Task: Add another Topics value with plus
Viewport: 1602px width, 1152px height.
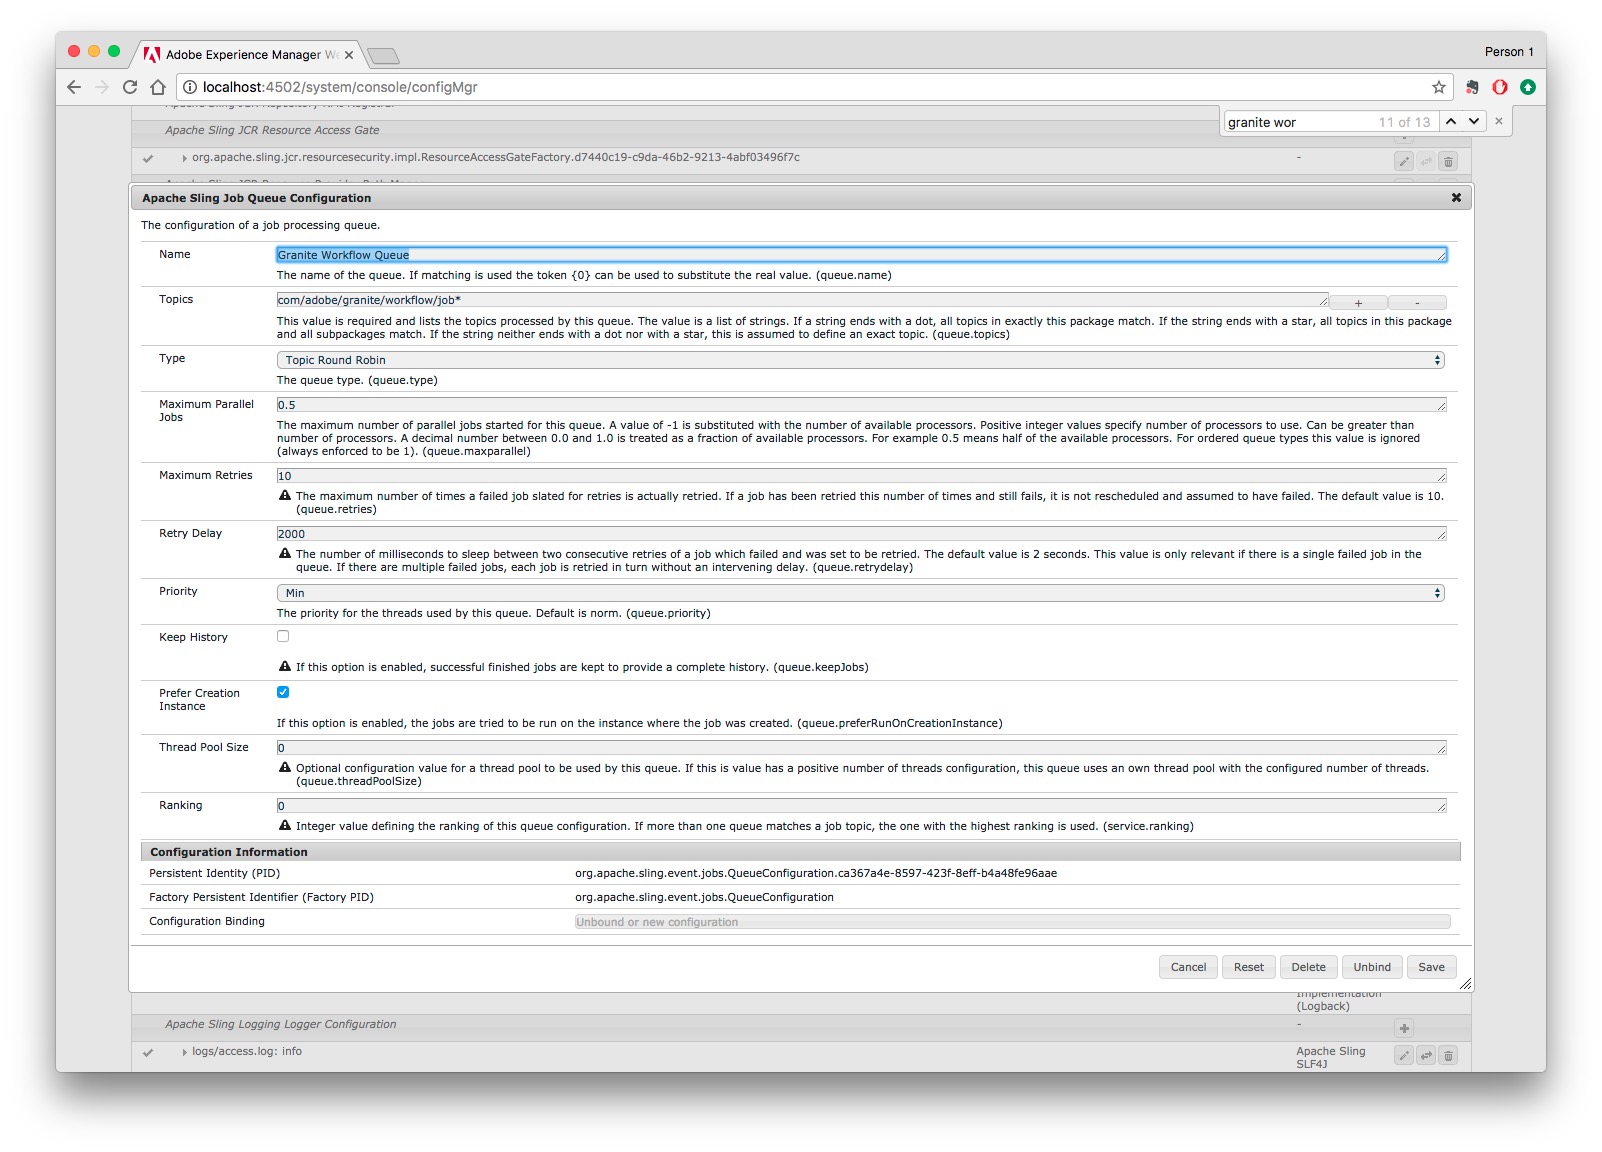Action: click(1358, 302)
